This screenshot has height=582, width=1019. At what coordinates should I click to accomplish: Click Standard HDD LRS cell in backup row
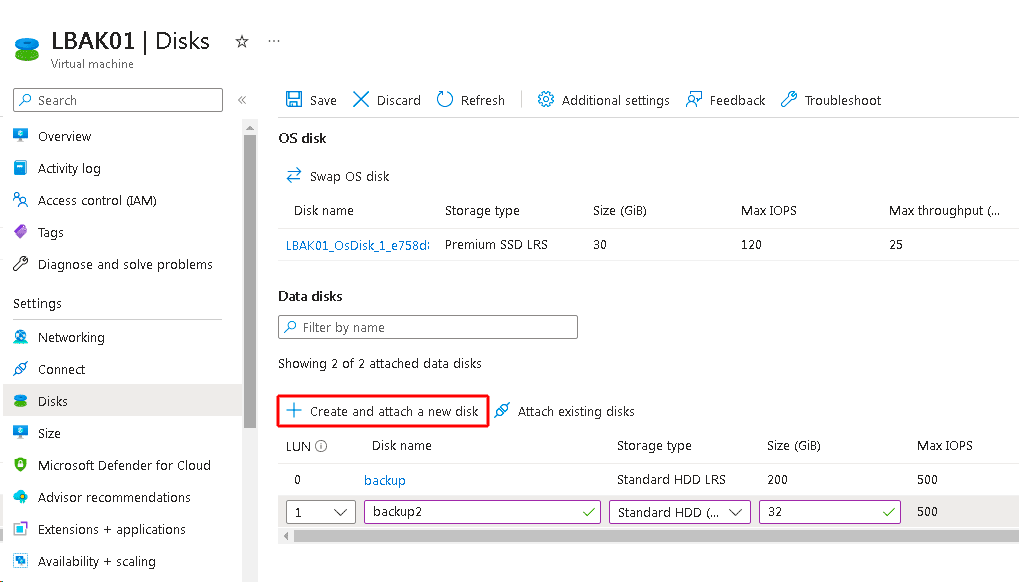pos(671,479)
